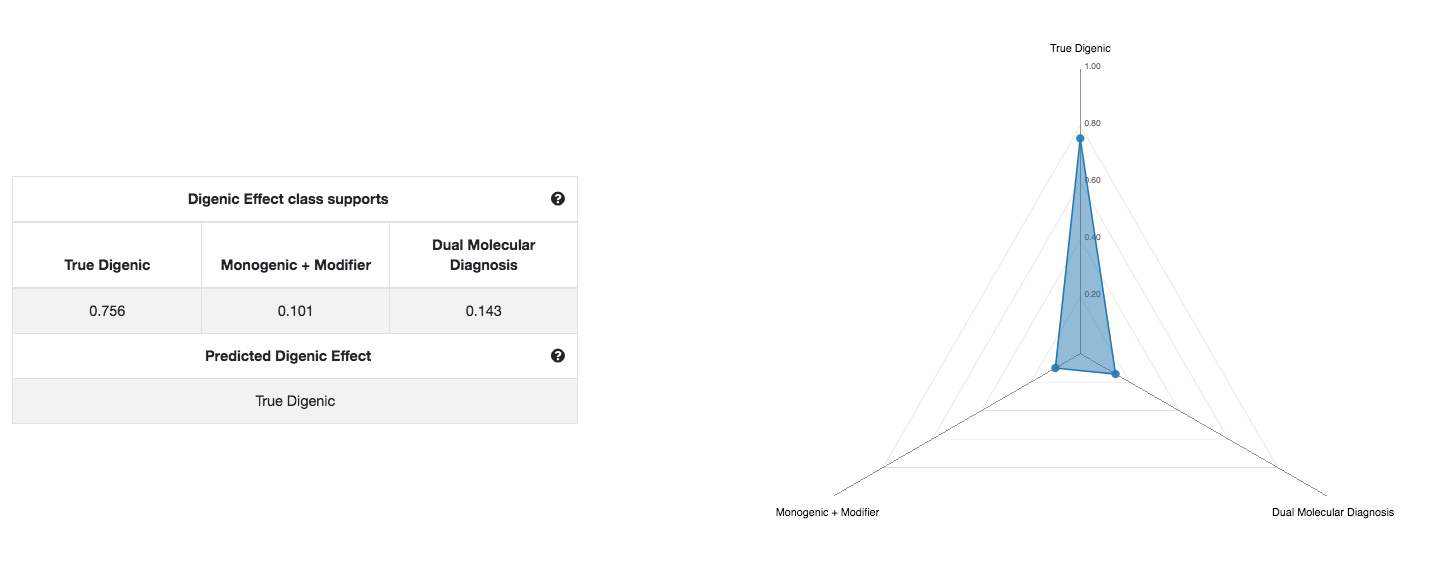
Task: Click the 1.00 tick mark on radar axis
Action: click(1092, 66)
